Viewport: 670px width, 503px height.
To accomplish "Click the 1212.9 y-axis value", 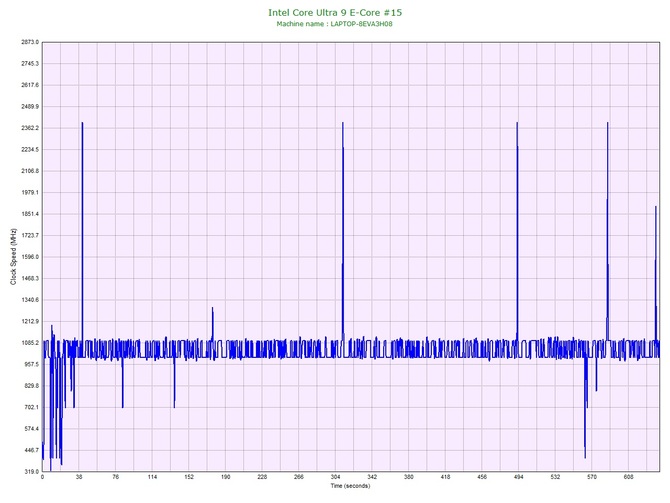I will 30,321.
